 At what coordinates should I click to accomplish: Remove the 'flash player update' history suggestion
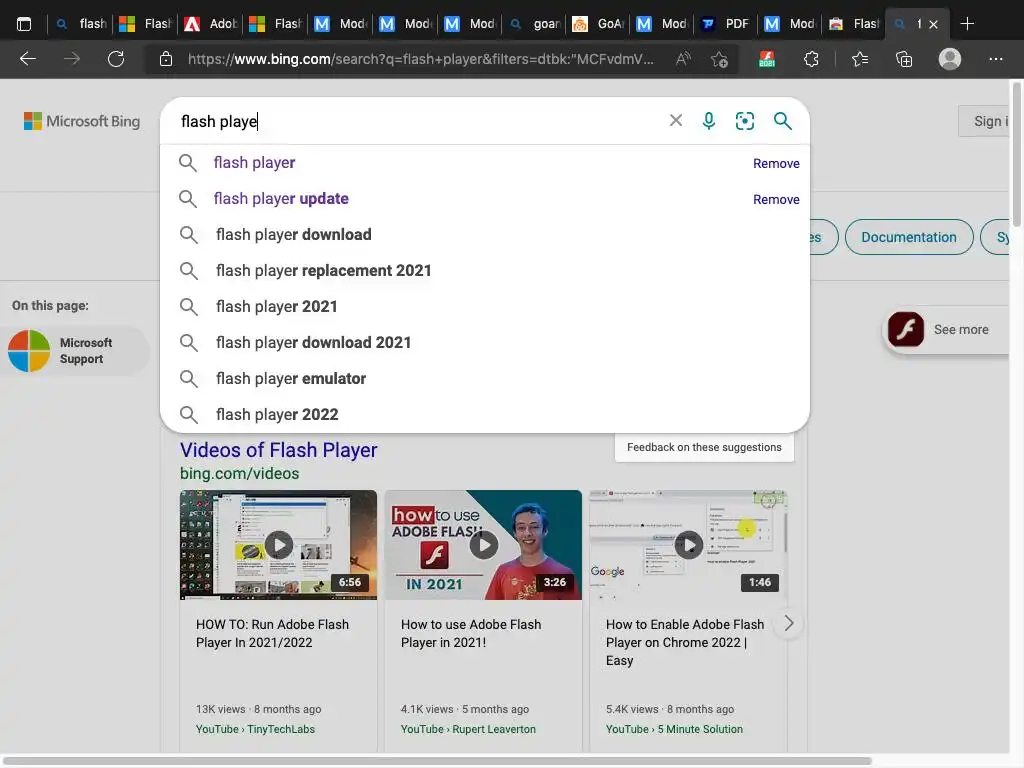point(776,199)
